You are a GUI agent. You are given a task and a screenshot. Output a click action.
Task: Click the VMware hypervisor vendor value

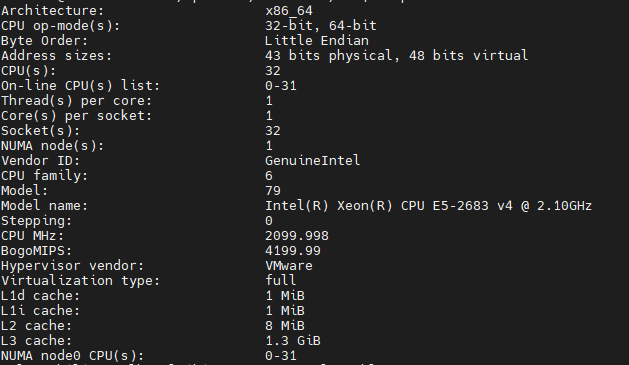point(289,266)
